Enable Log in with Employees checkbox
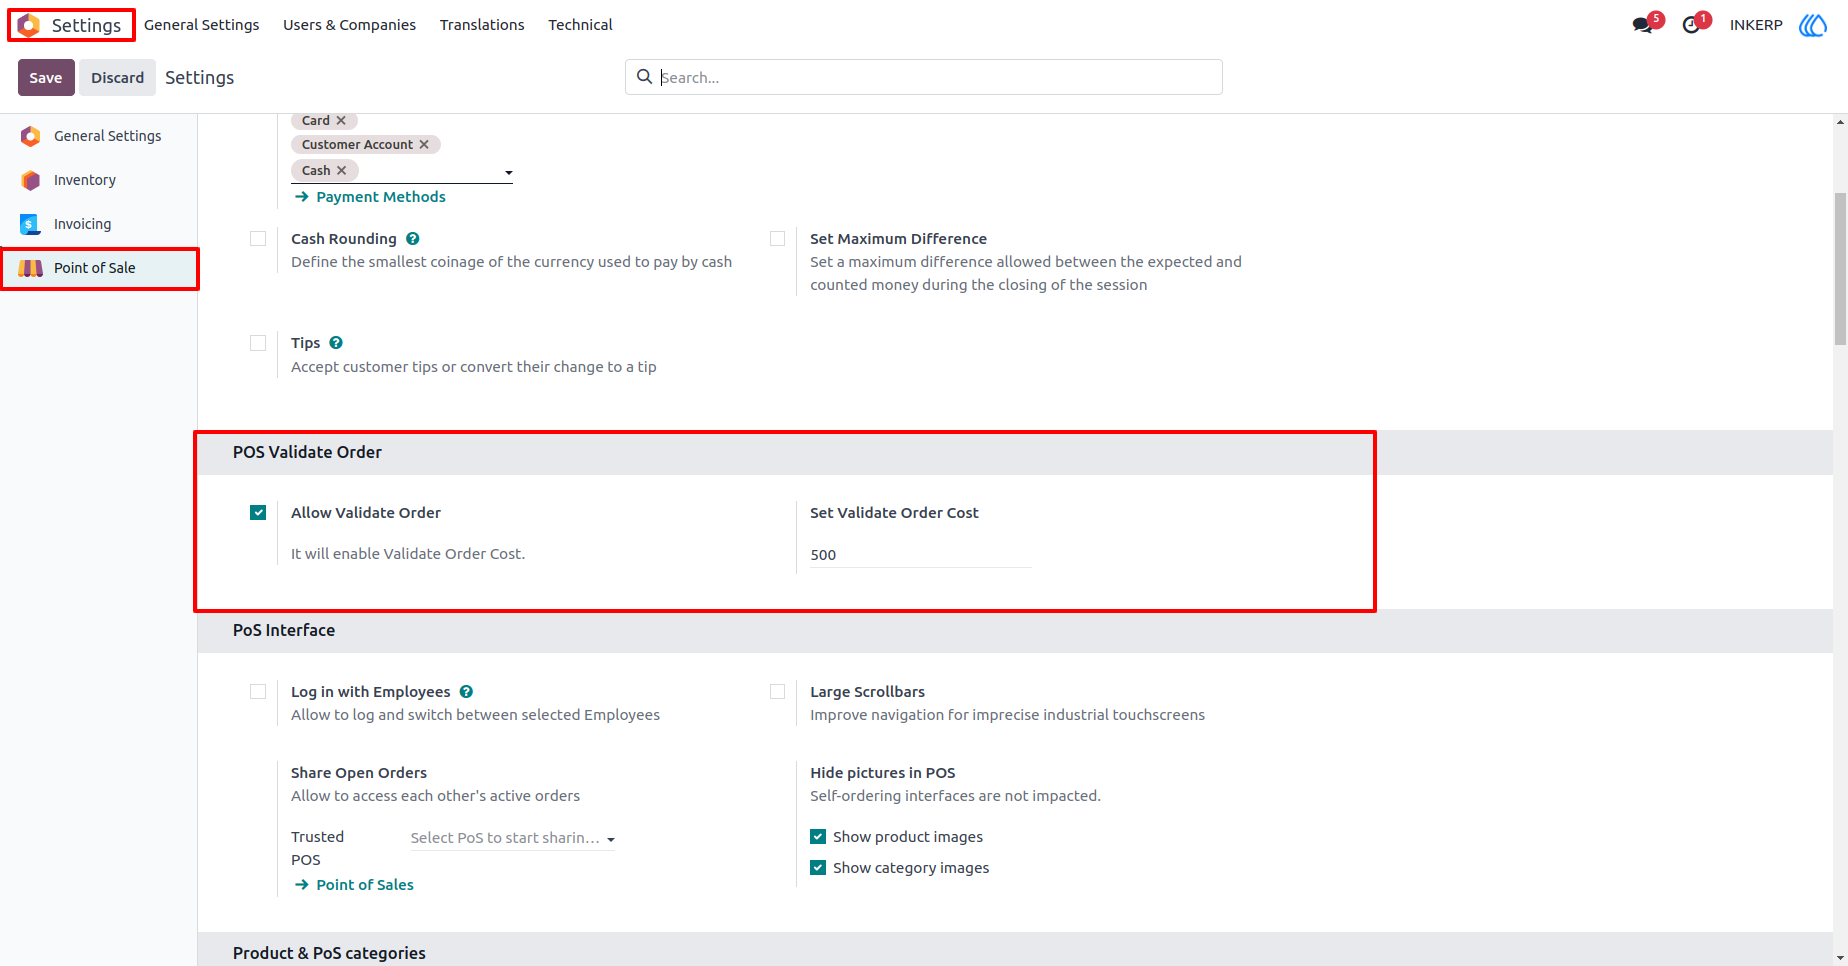 [x=258, y=692]
